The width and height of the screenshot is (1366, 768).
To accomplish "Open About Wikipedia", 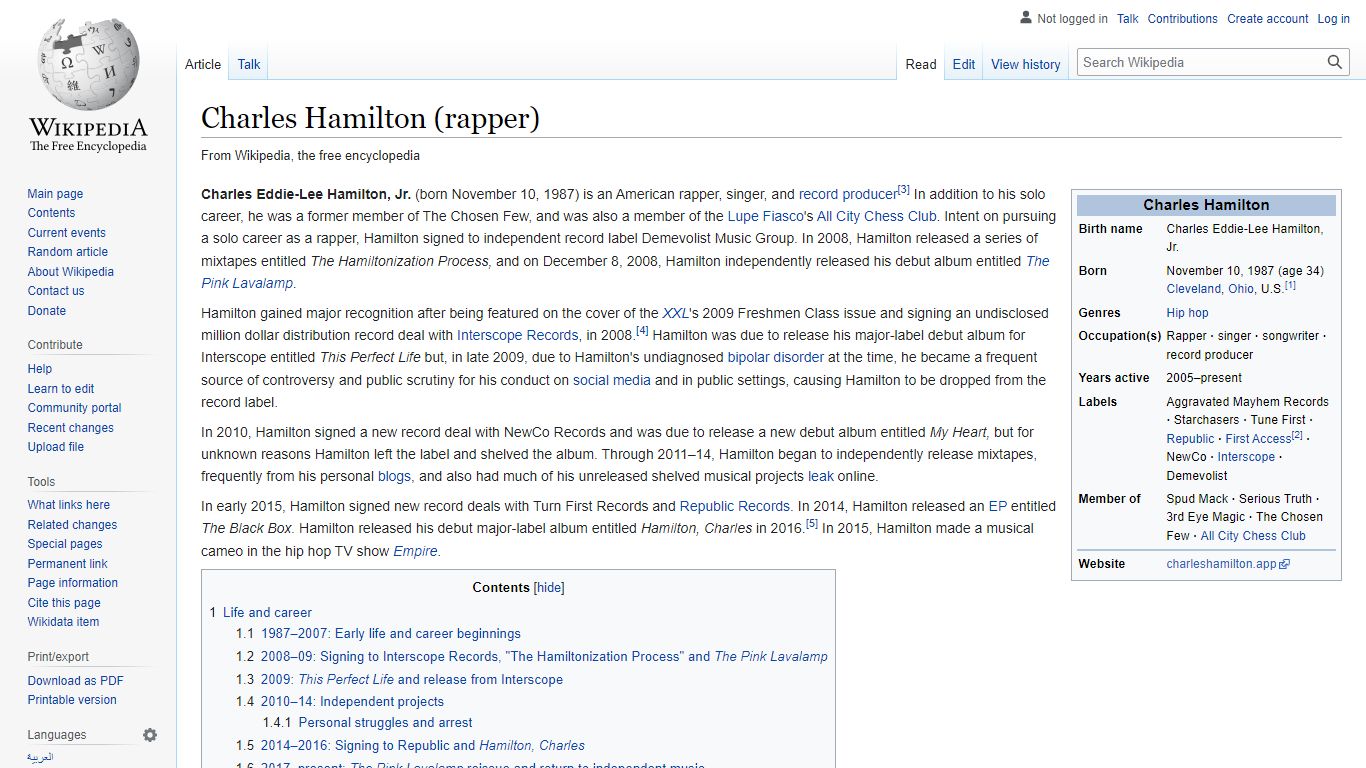I will 71,272.
